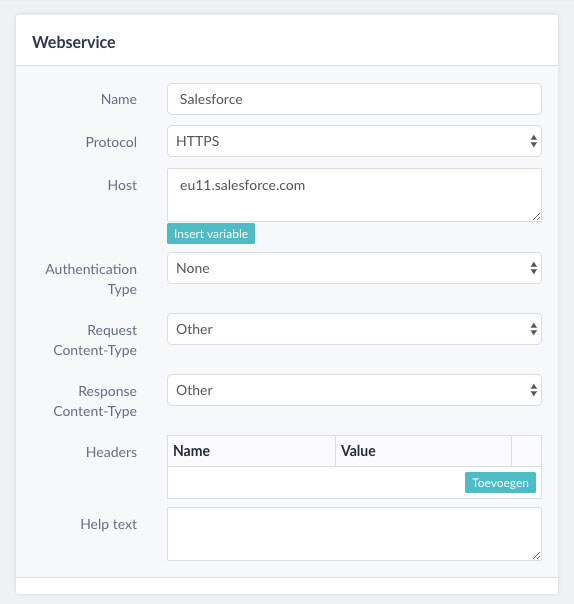
Task: Open the Protocol dropdown showing HTTPS
Action: pyautogui.click(x=354, y=141)
